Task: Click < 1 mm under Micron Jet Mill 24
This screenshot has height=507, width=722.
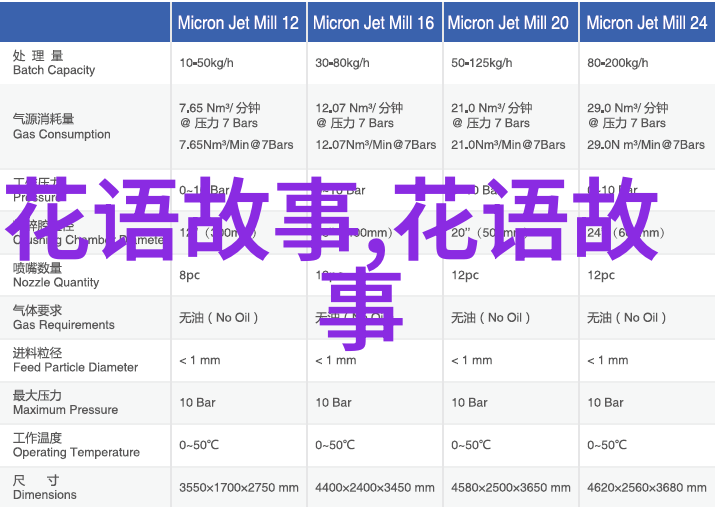Action: click(607, 360)
